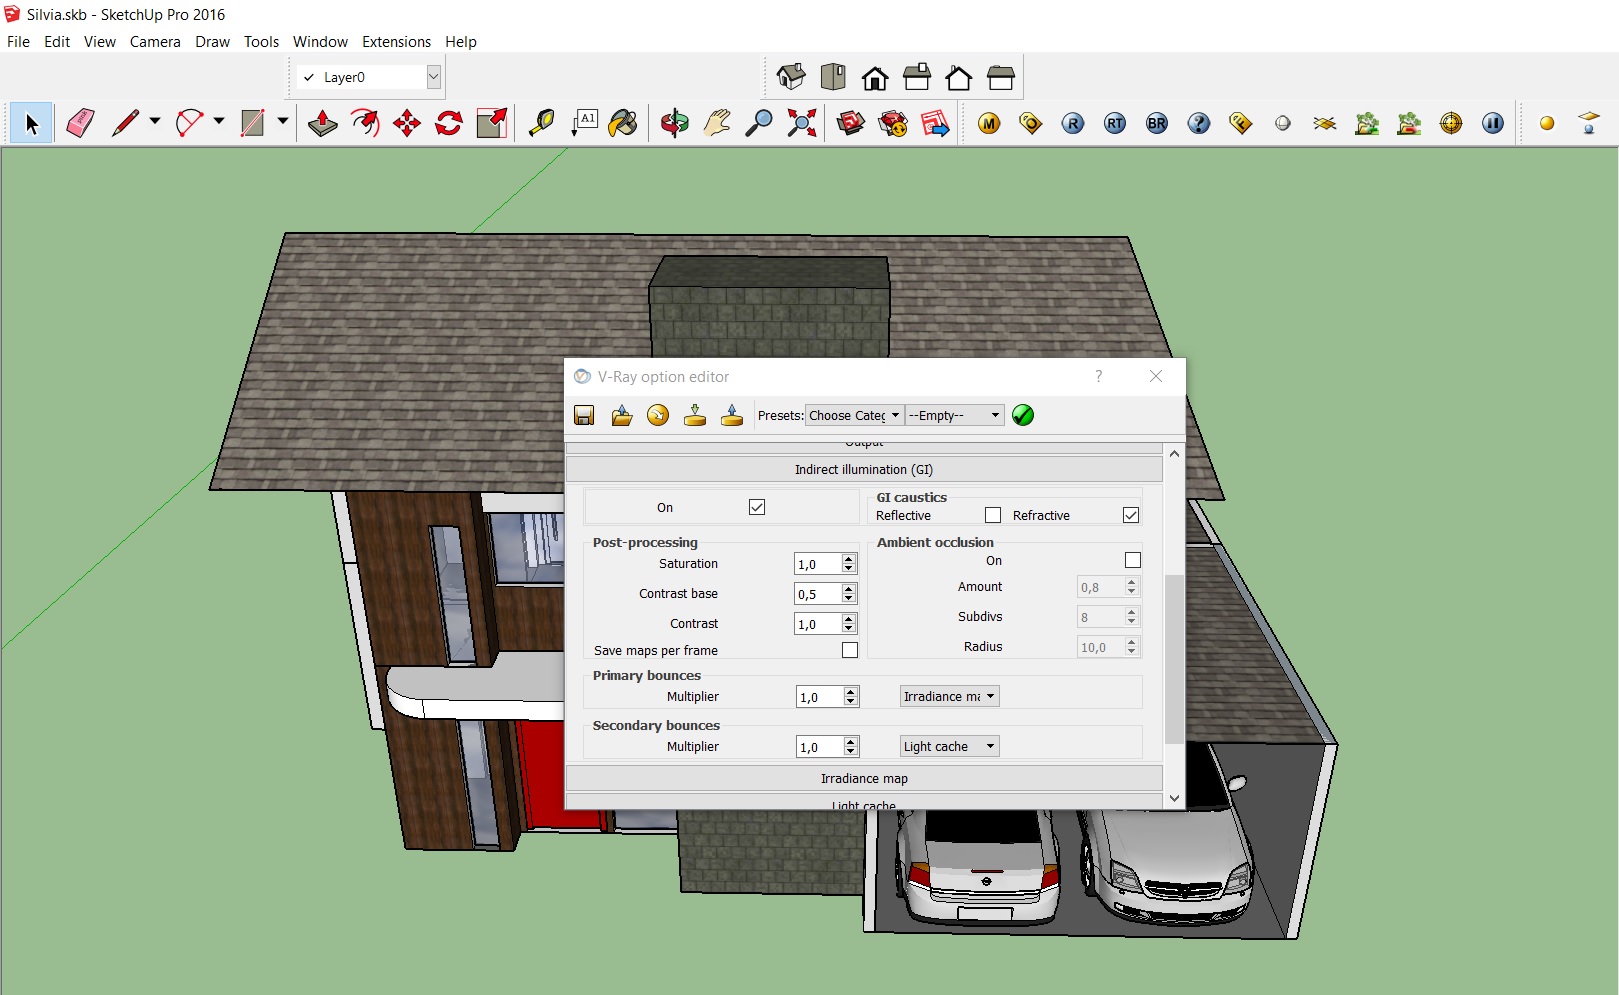The image size is (1619, 995).
Task: Turn on the Ambient occlusion checkbox
Action: tap(1132, 560)
